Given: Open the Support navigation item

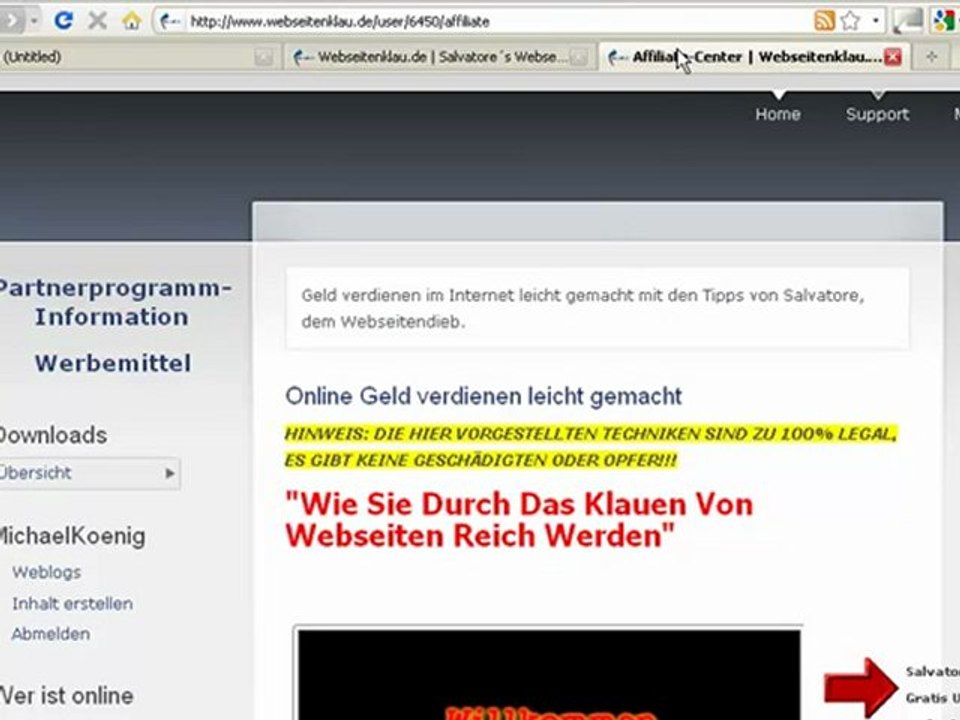Looking at the screenshot, I should pyautogui.click(x=877, y=114).
